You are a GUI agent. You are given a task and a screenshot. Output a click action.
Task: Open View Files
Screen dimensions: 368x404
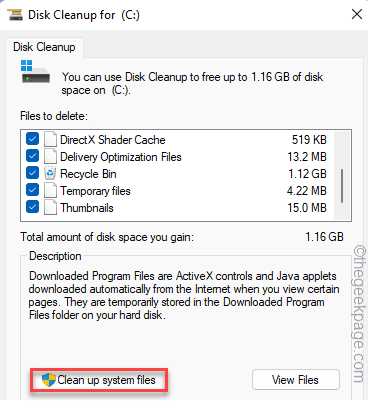(296, 380)
